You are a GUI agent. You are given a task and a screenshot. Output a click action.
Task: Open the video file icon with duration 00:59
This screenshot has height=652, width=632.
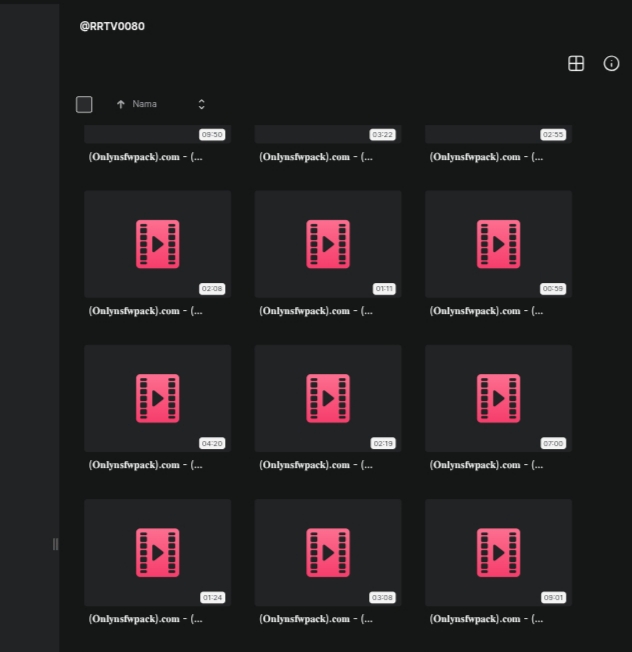click(x=498, y=244)
